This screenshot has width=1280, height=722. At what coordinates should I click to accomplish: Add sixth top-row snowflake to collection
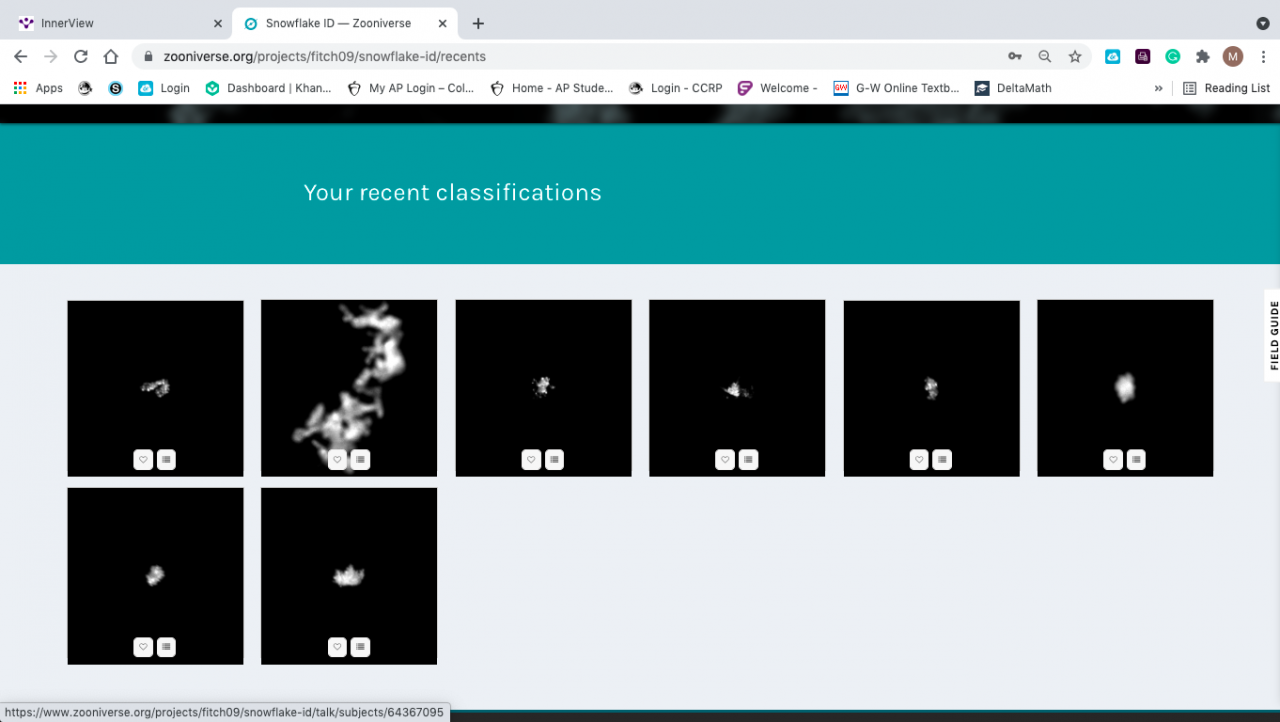tap(1137, 460)
